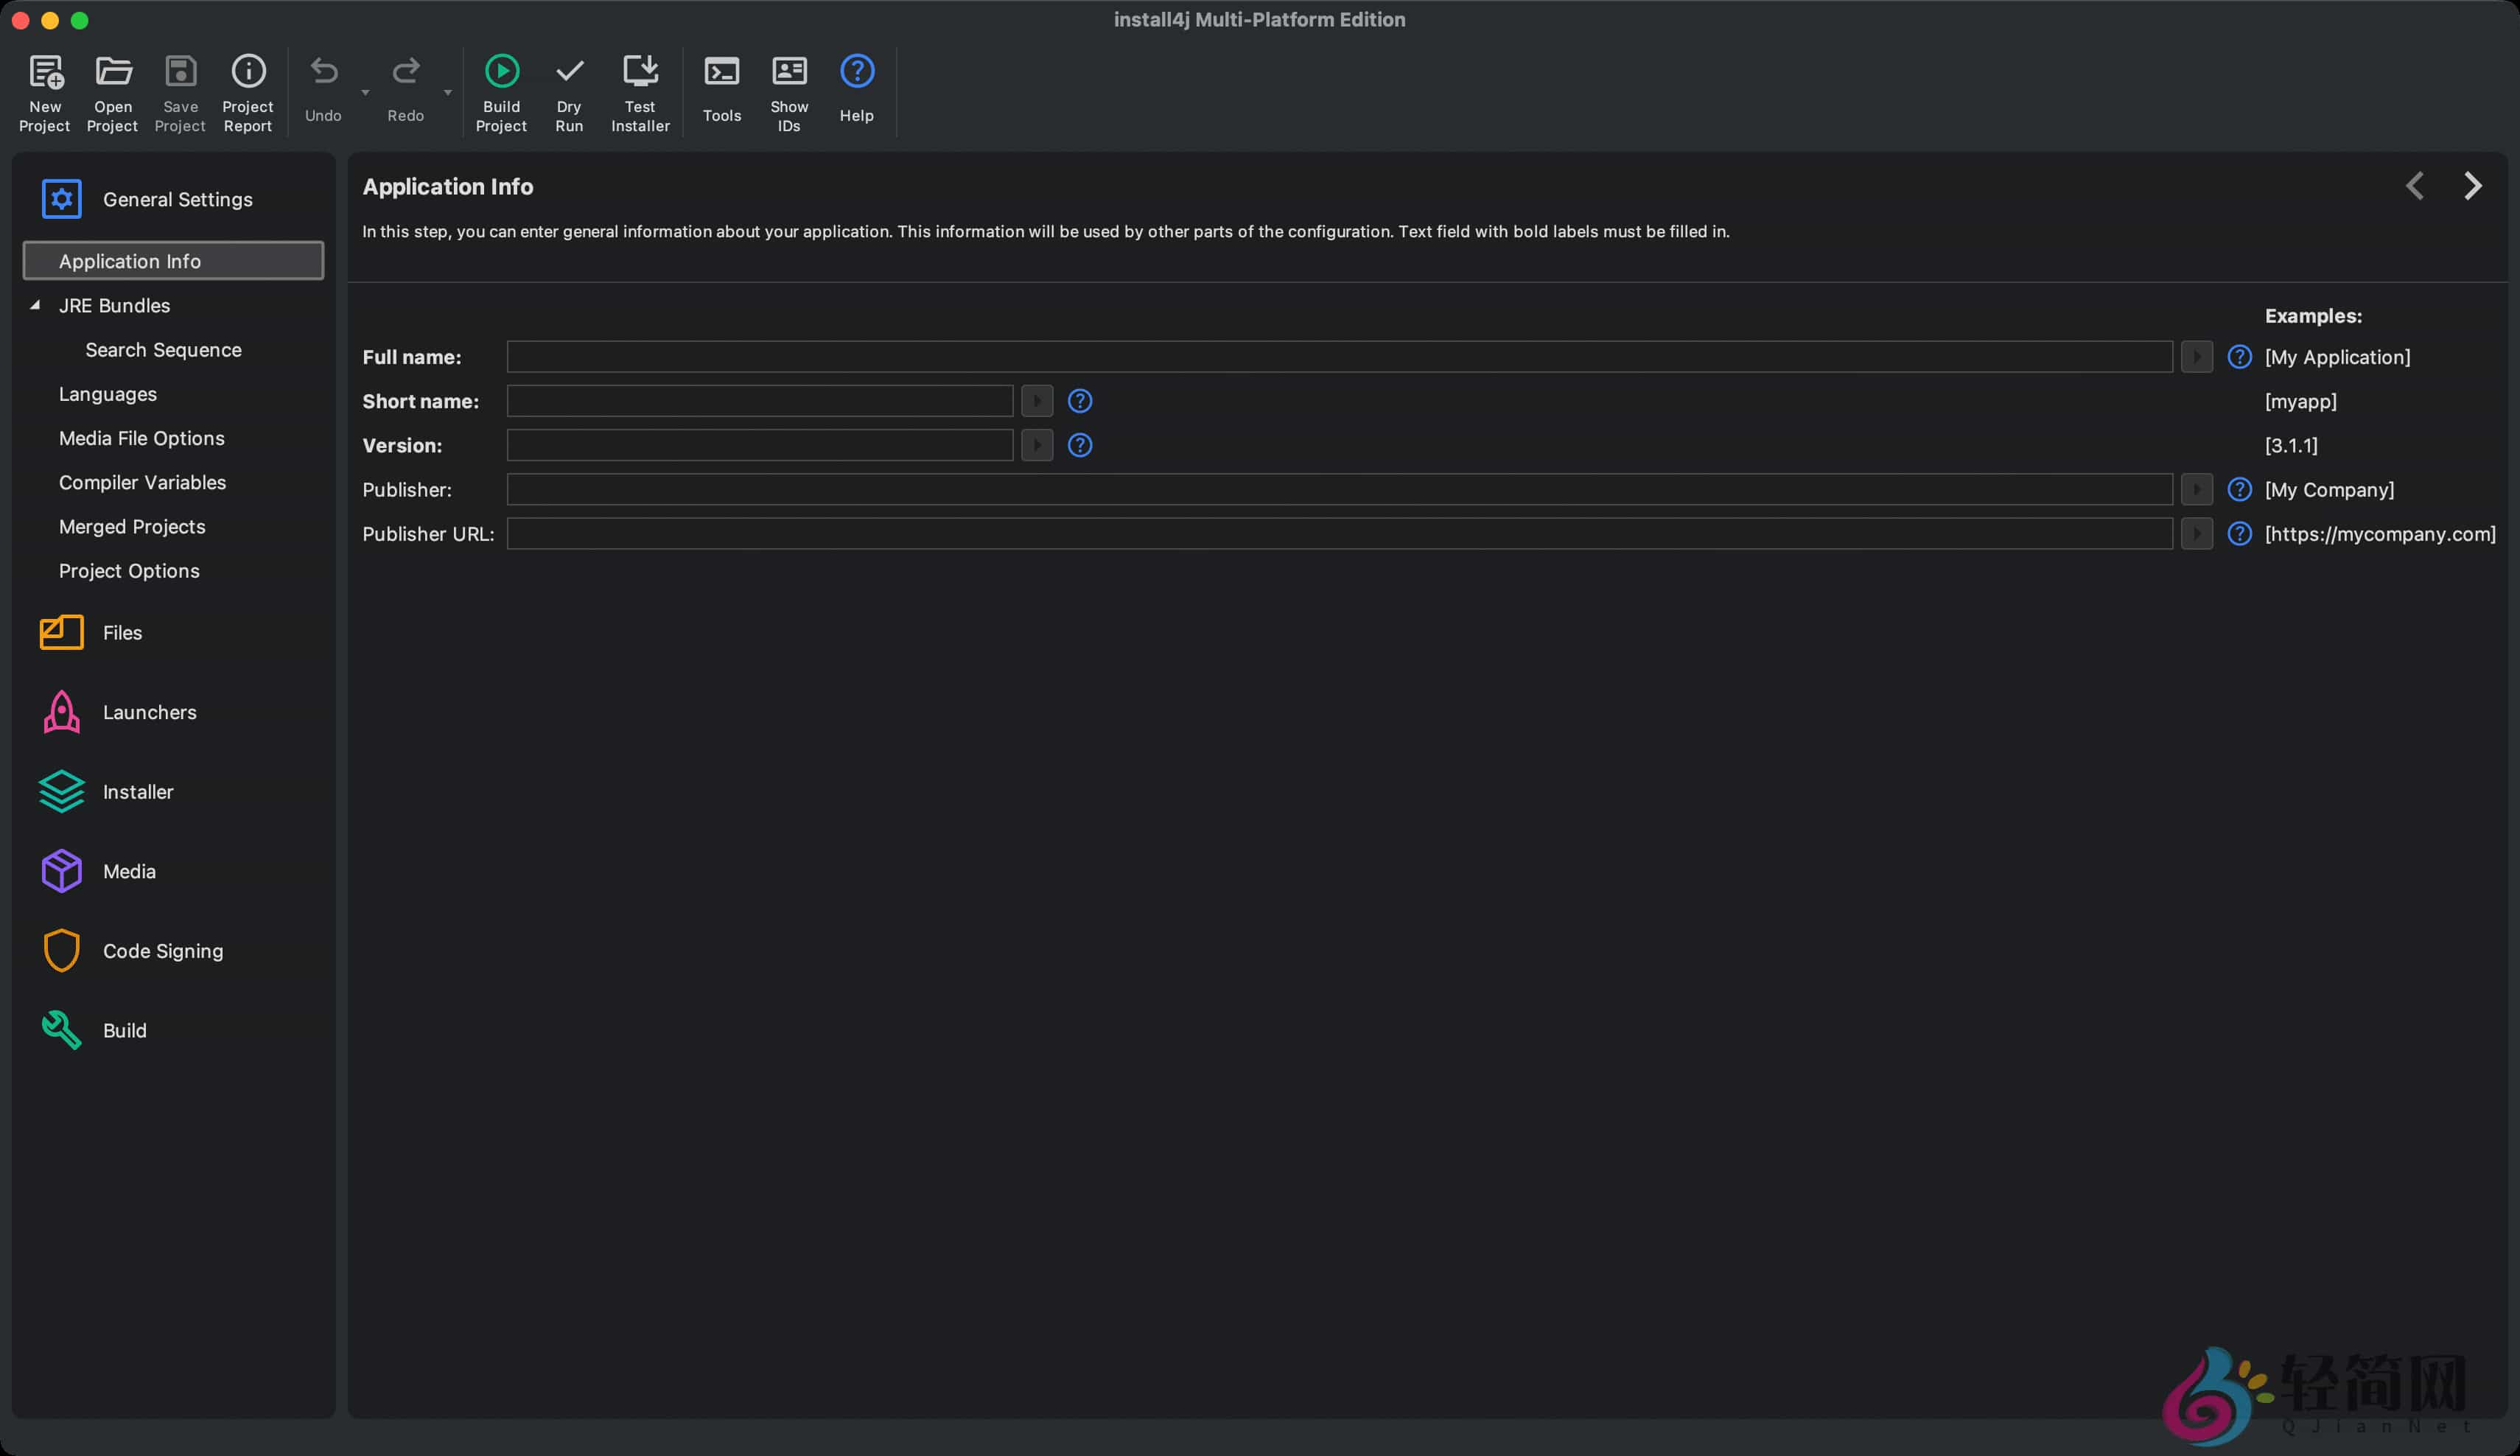Create a new project from the toolbar
The height and width of the screenshot is (1456, 2520).
tap(45, 92)
